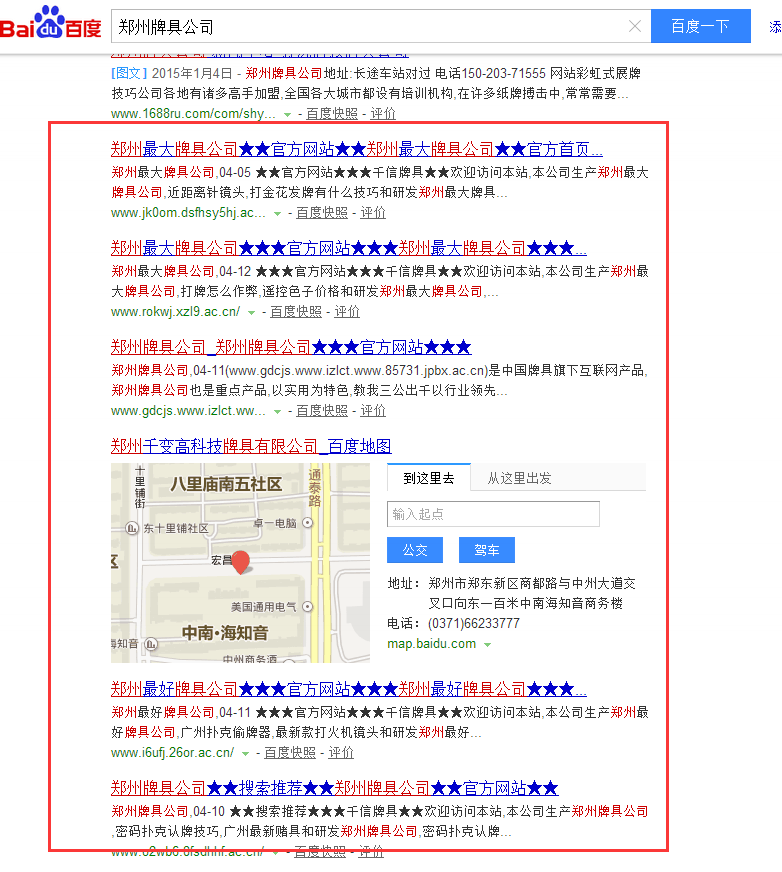Click the phone number (0371)66233777
Screen dimensions: 782x872
pos(474,623)
